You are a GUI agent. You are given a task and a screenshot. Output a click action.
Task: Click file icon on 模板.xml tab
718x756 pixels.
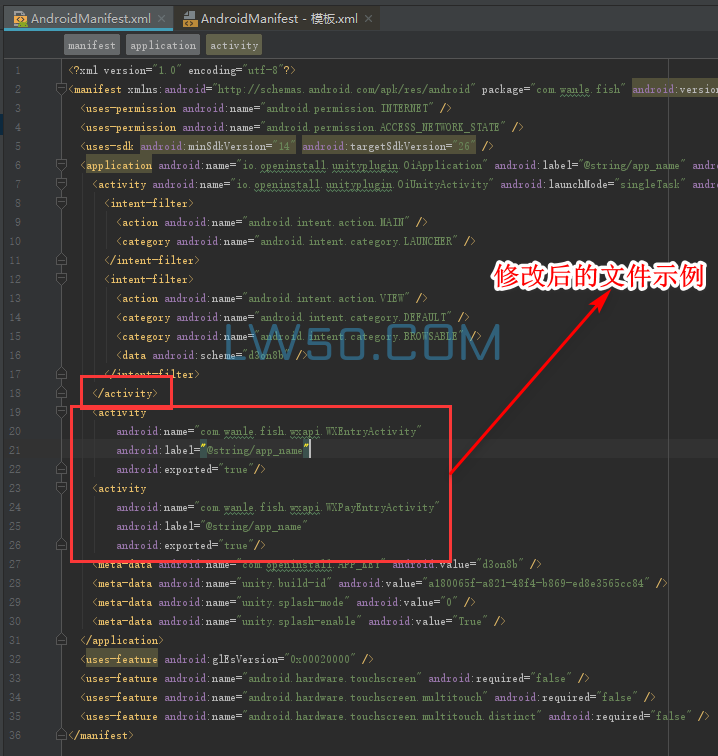(189, 18)
